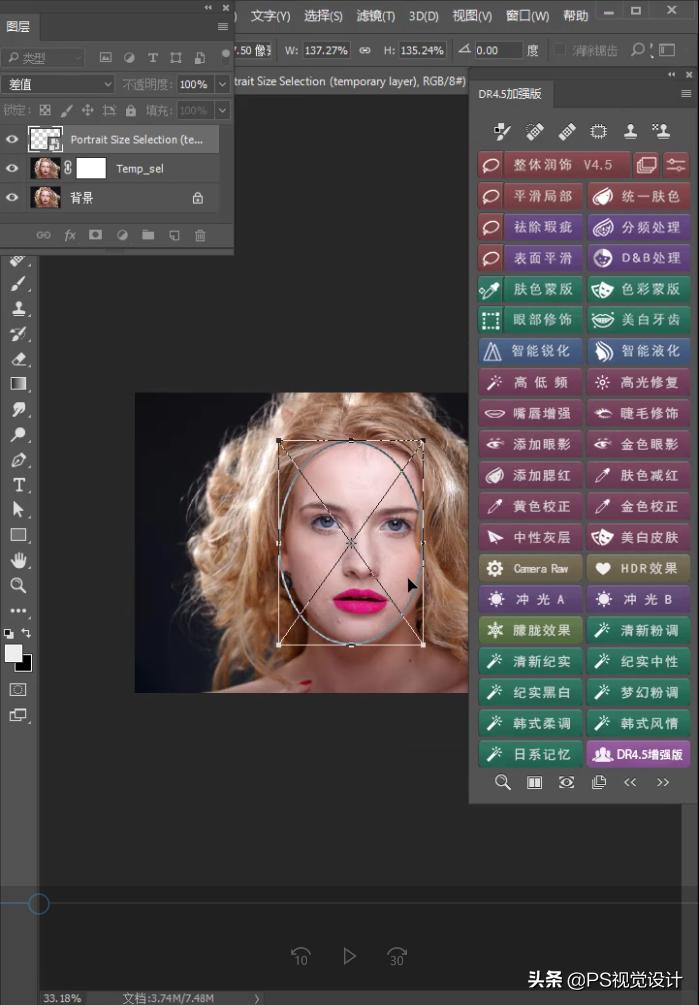The image size is (699, 1005).
Task: Click the delete layer trash icon
Action: click(200, 235)
